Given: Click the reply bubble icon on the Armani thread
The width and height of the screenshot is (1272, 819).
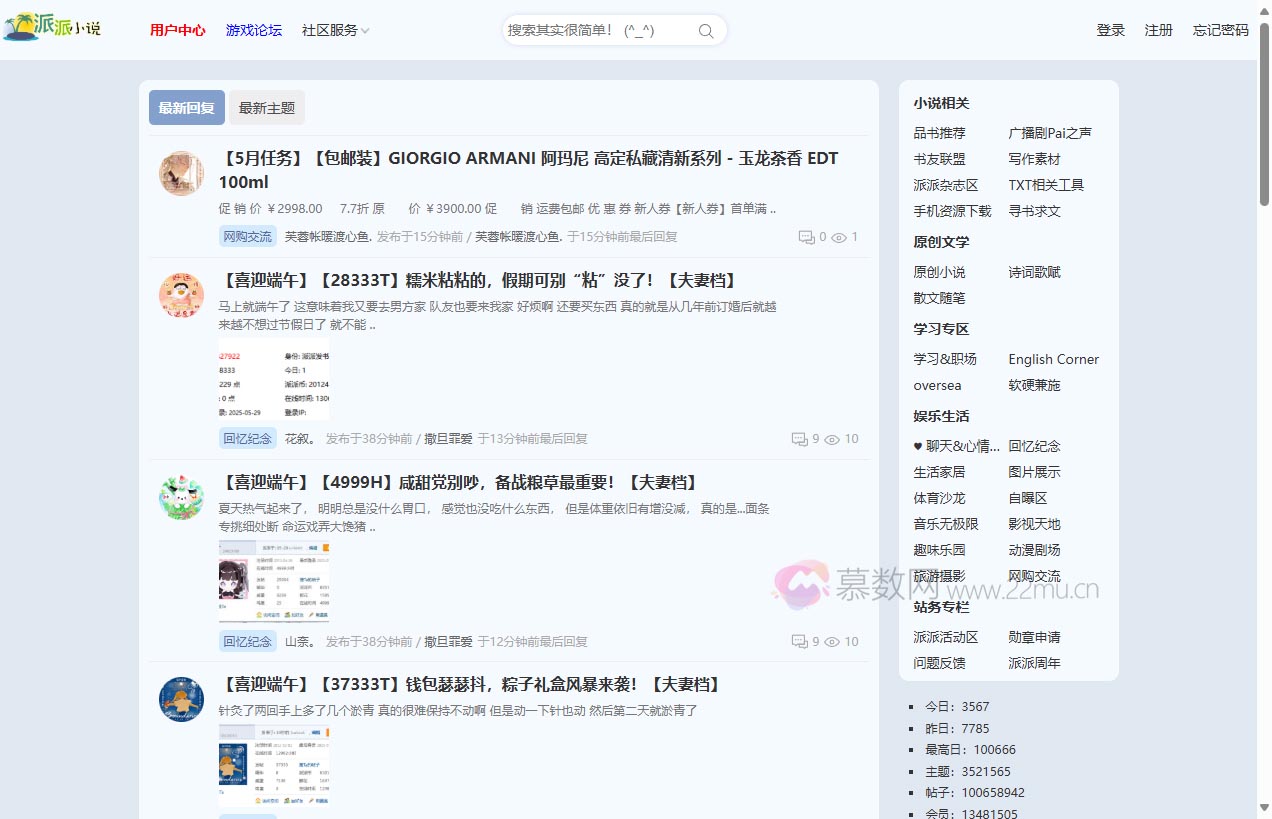Looking at the screenshot, I should pos(806,237).
